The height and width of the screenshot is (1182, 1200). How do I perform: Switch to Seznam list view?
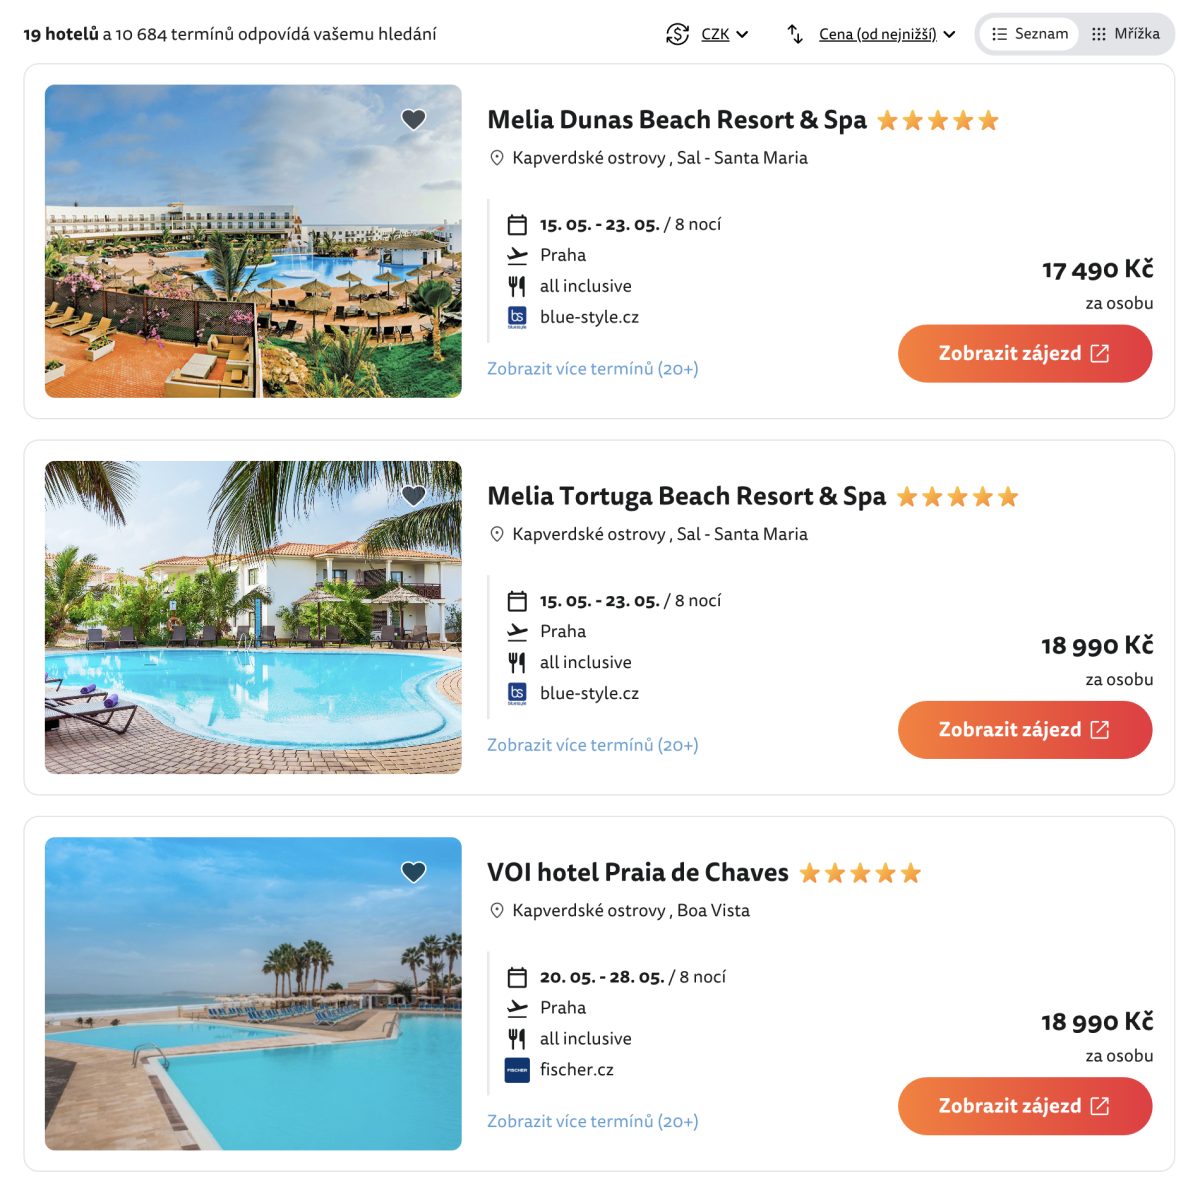click(1029, 34)
